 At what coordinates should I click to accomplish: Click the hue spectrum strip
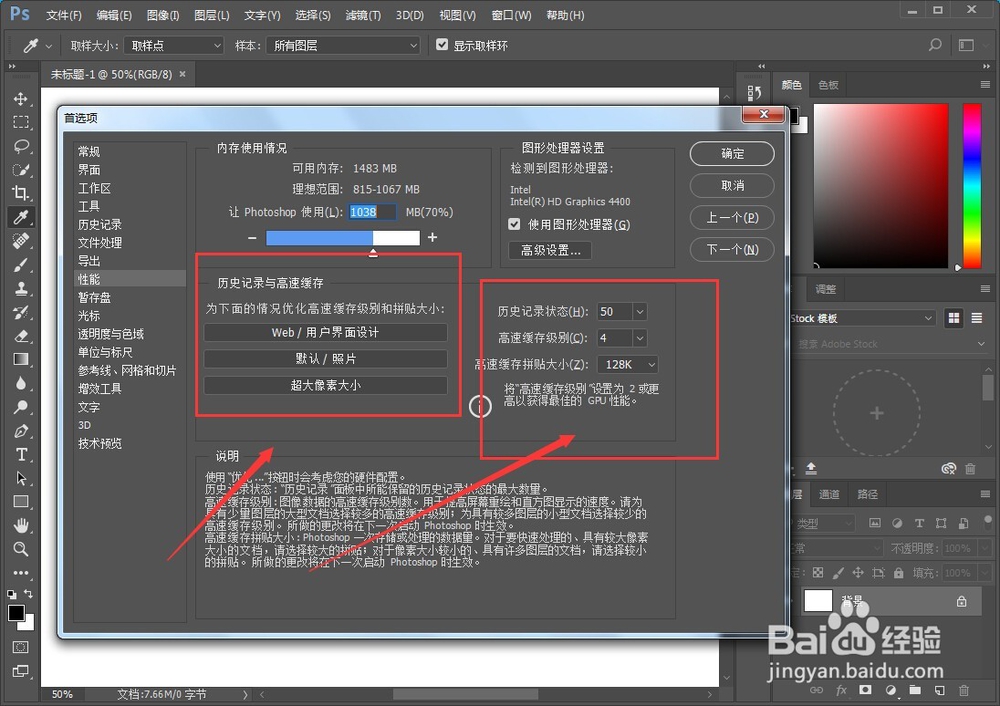[x=972, y=185]
